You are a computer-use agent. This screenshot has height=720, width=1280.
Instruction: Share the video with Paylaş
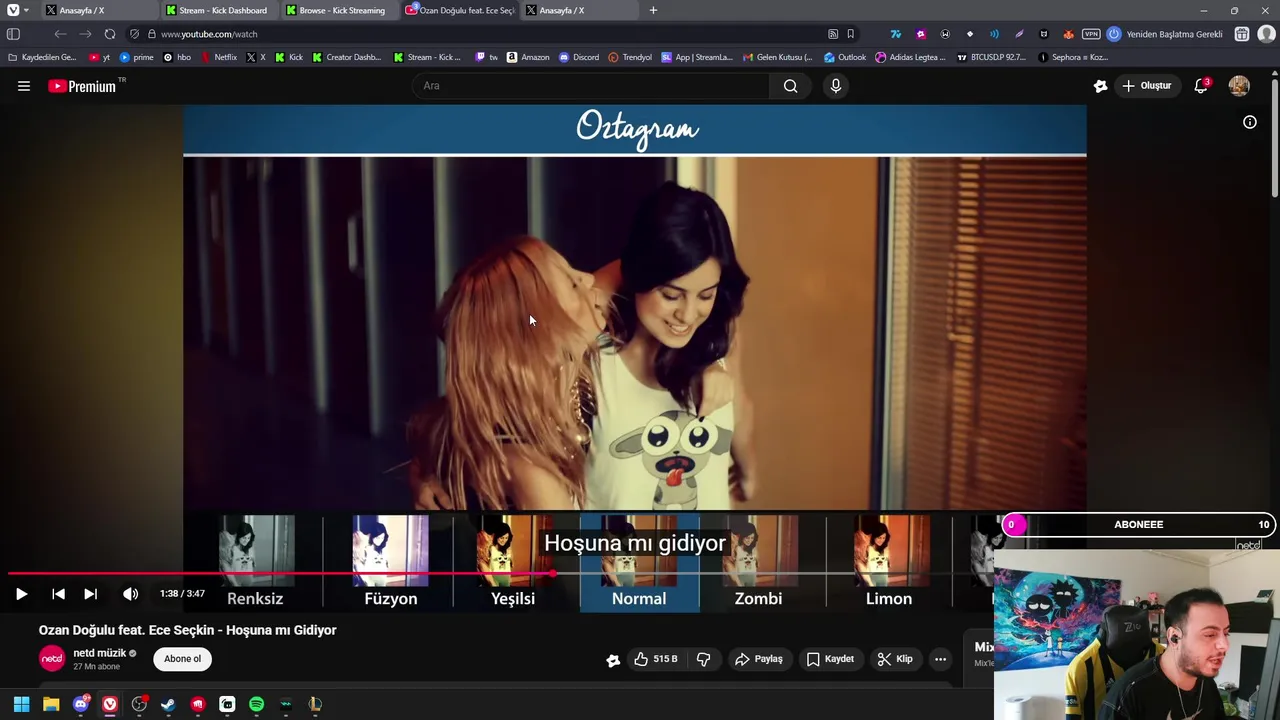(759, 659)
